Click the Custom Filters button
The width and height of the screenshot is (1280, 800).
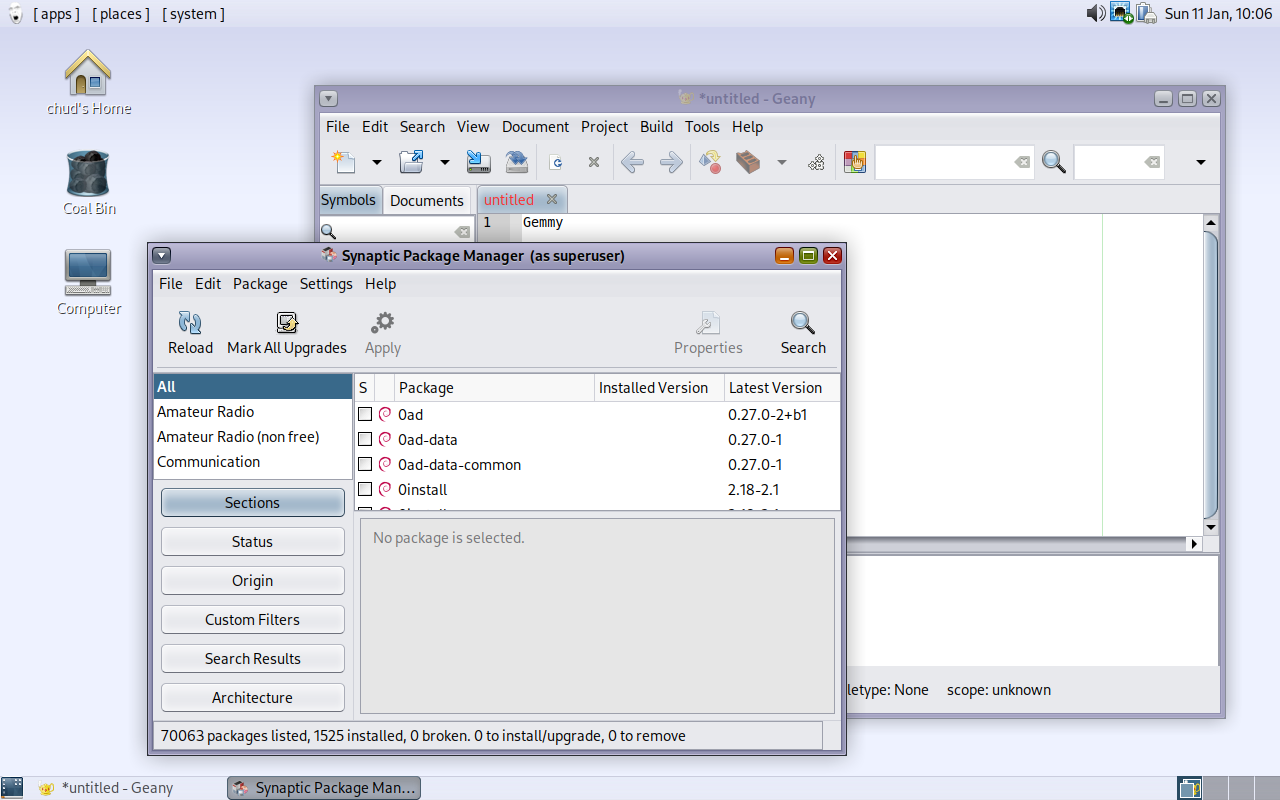(x=252, y=620)
